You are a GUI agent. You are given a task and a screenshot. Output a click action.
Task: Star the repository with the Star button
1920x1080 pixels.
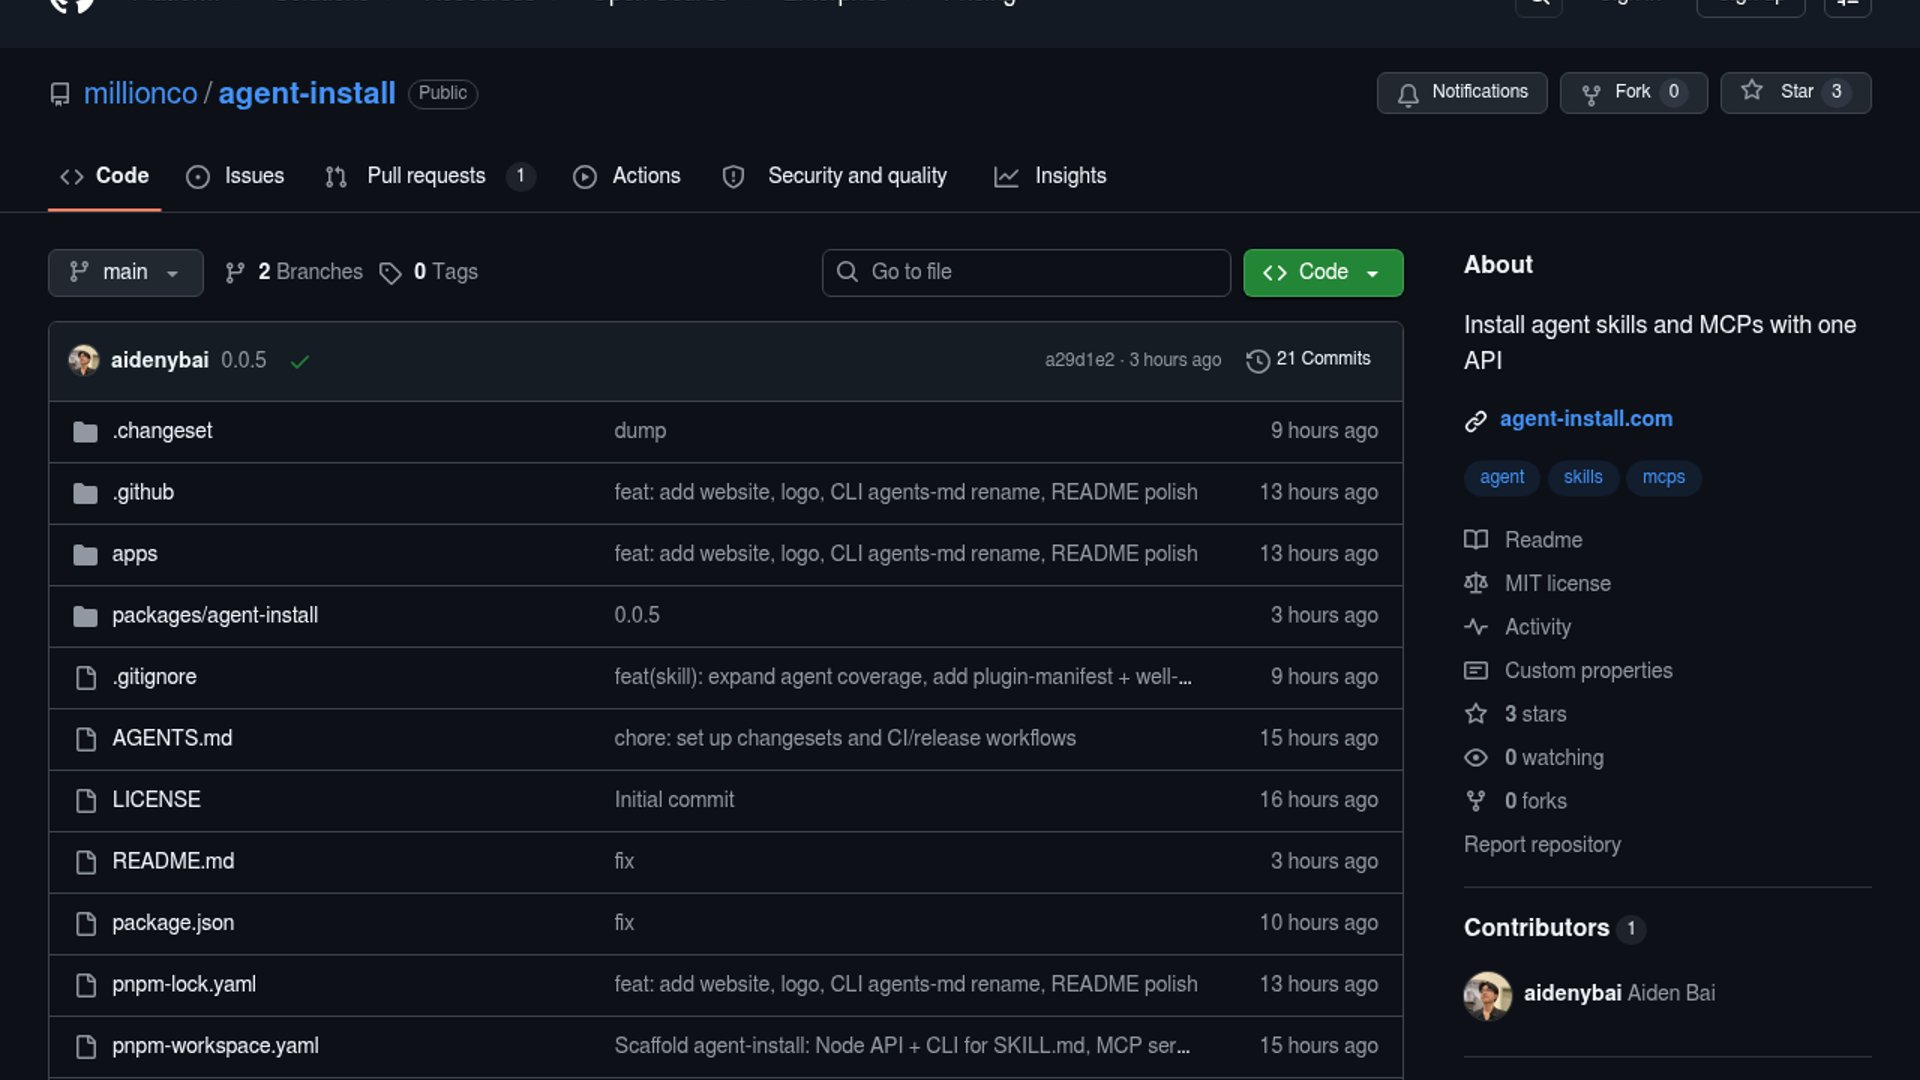pos(1796,92)
